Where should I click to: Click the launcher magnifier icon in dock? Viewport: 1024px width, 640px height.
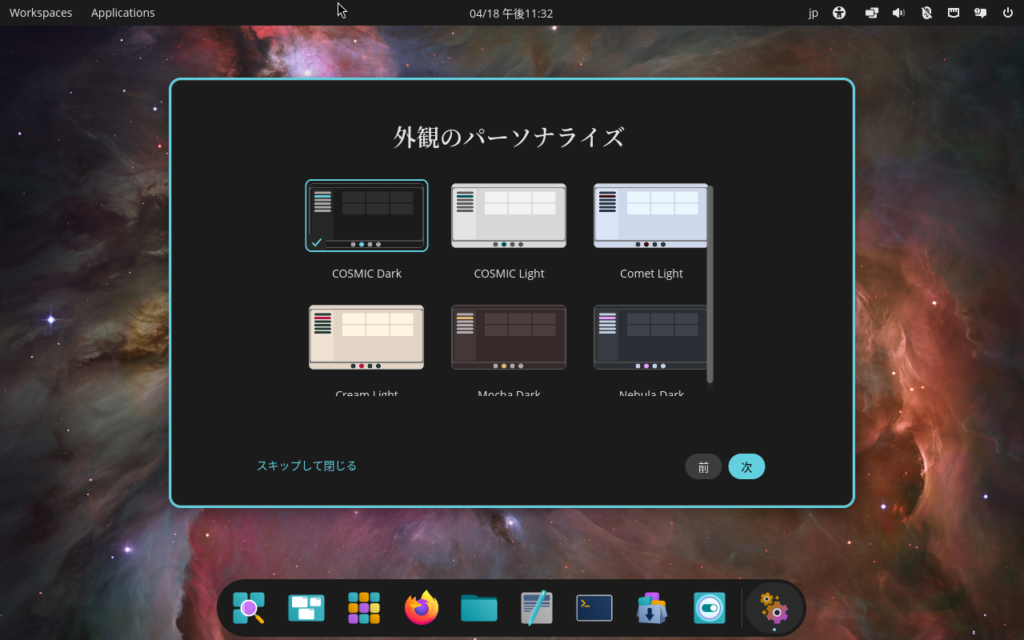[x=248, y=607]
